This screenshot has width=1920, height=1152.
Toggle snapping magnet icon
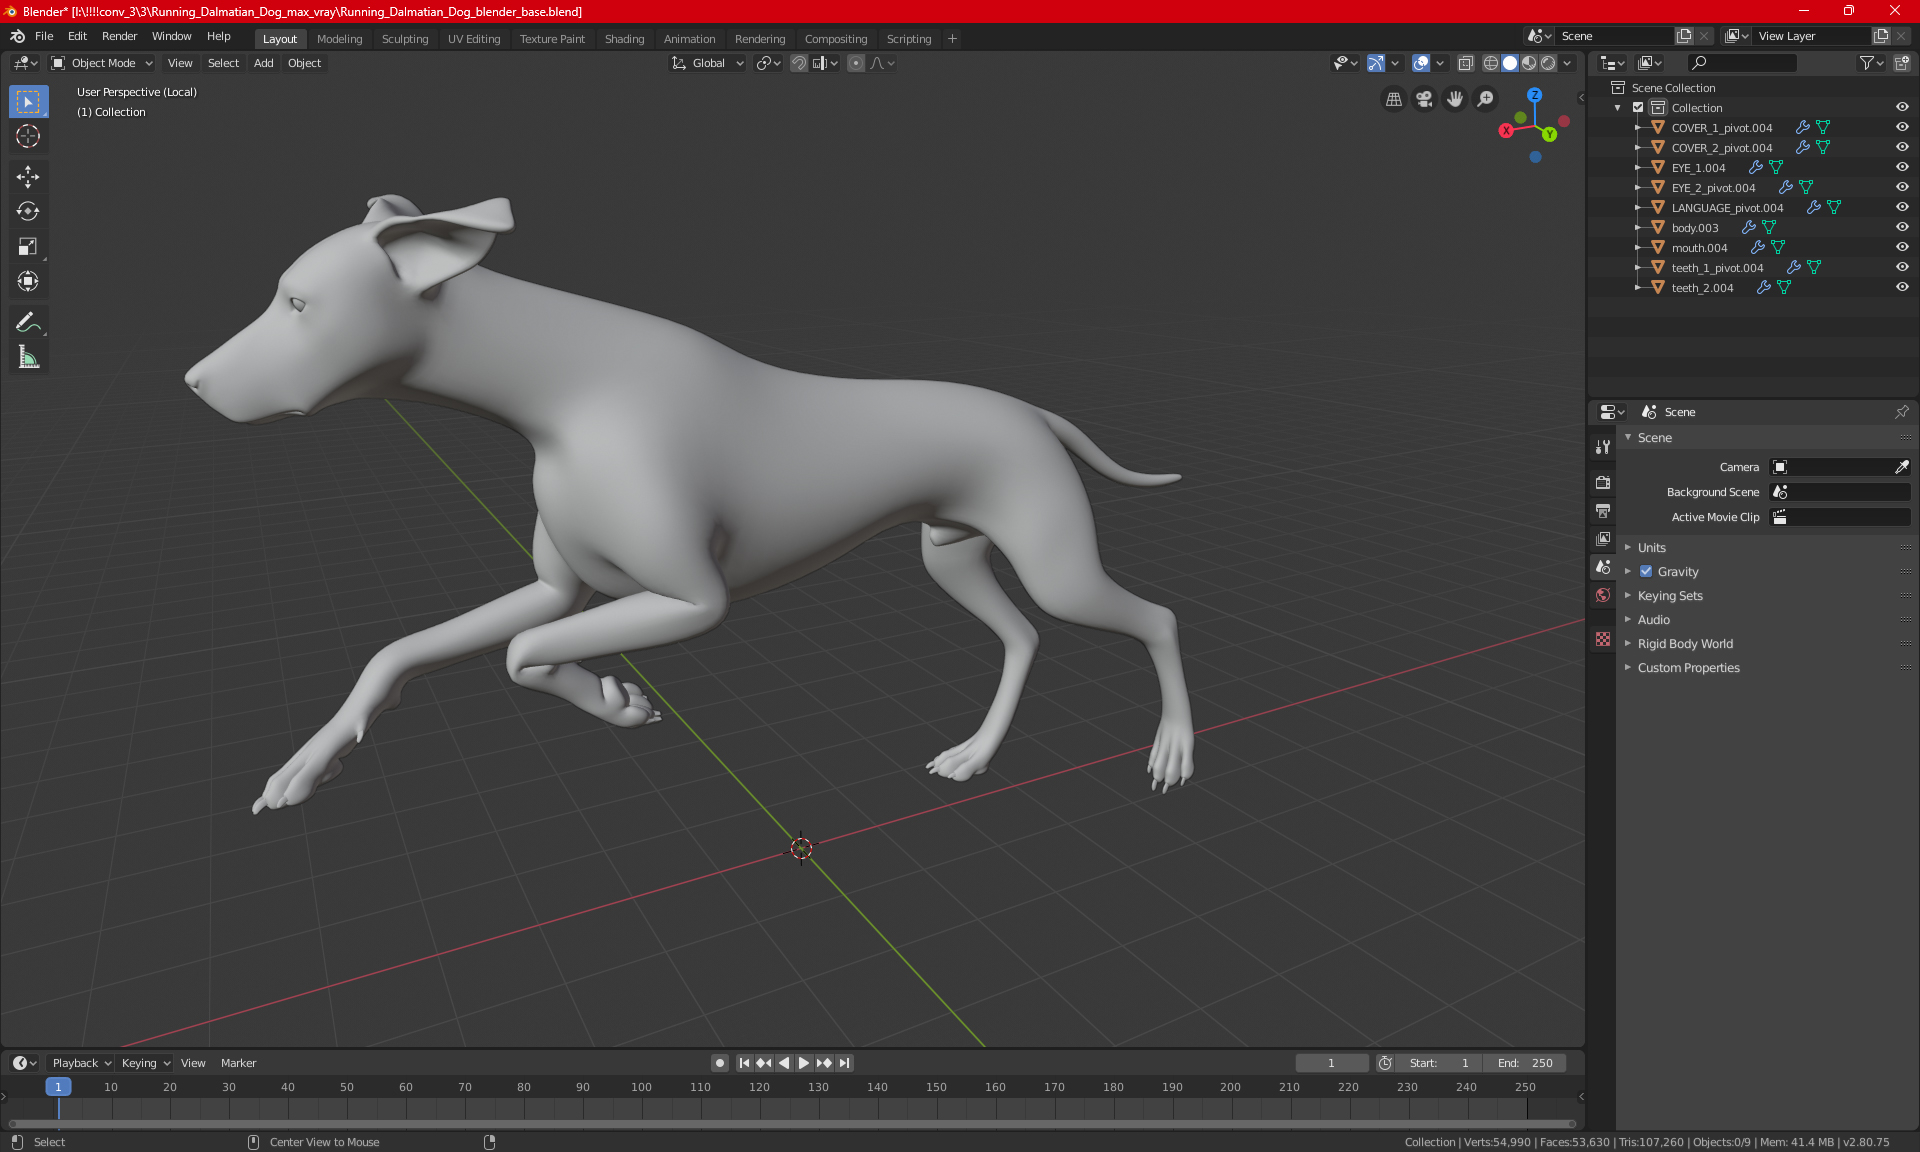[x=798, y=63]
